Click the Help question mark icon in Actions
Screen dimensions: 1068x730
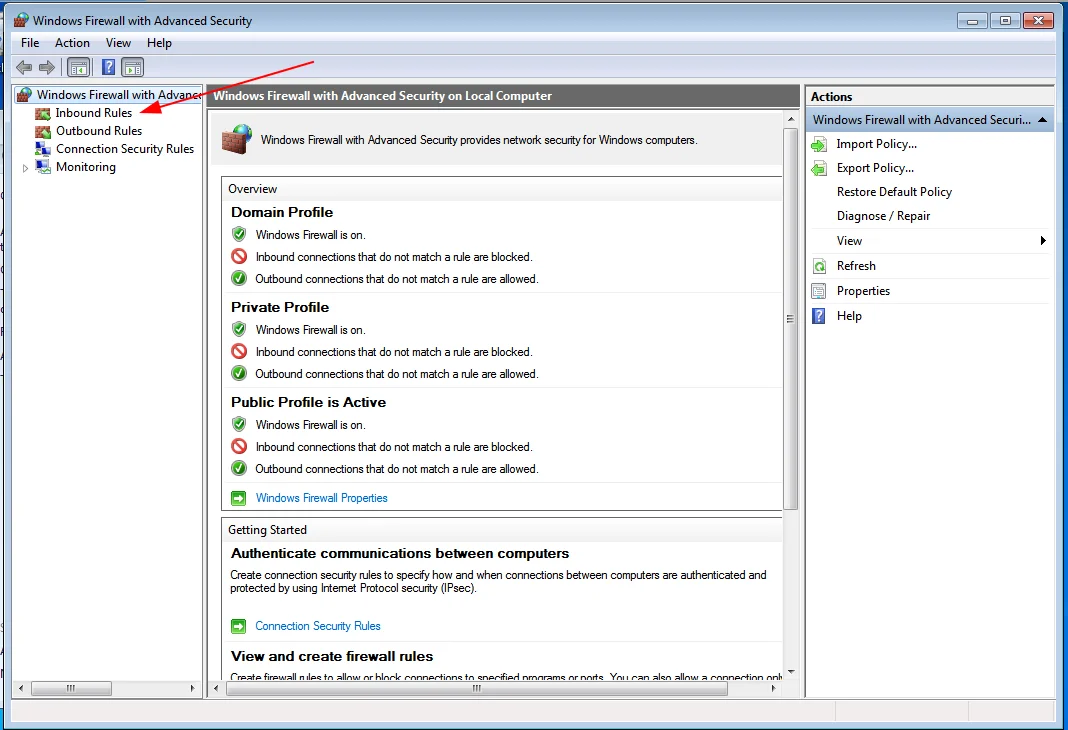(819, 316)
